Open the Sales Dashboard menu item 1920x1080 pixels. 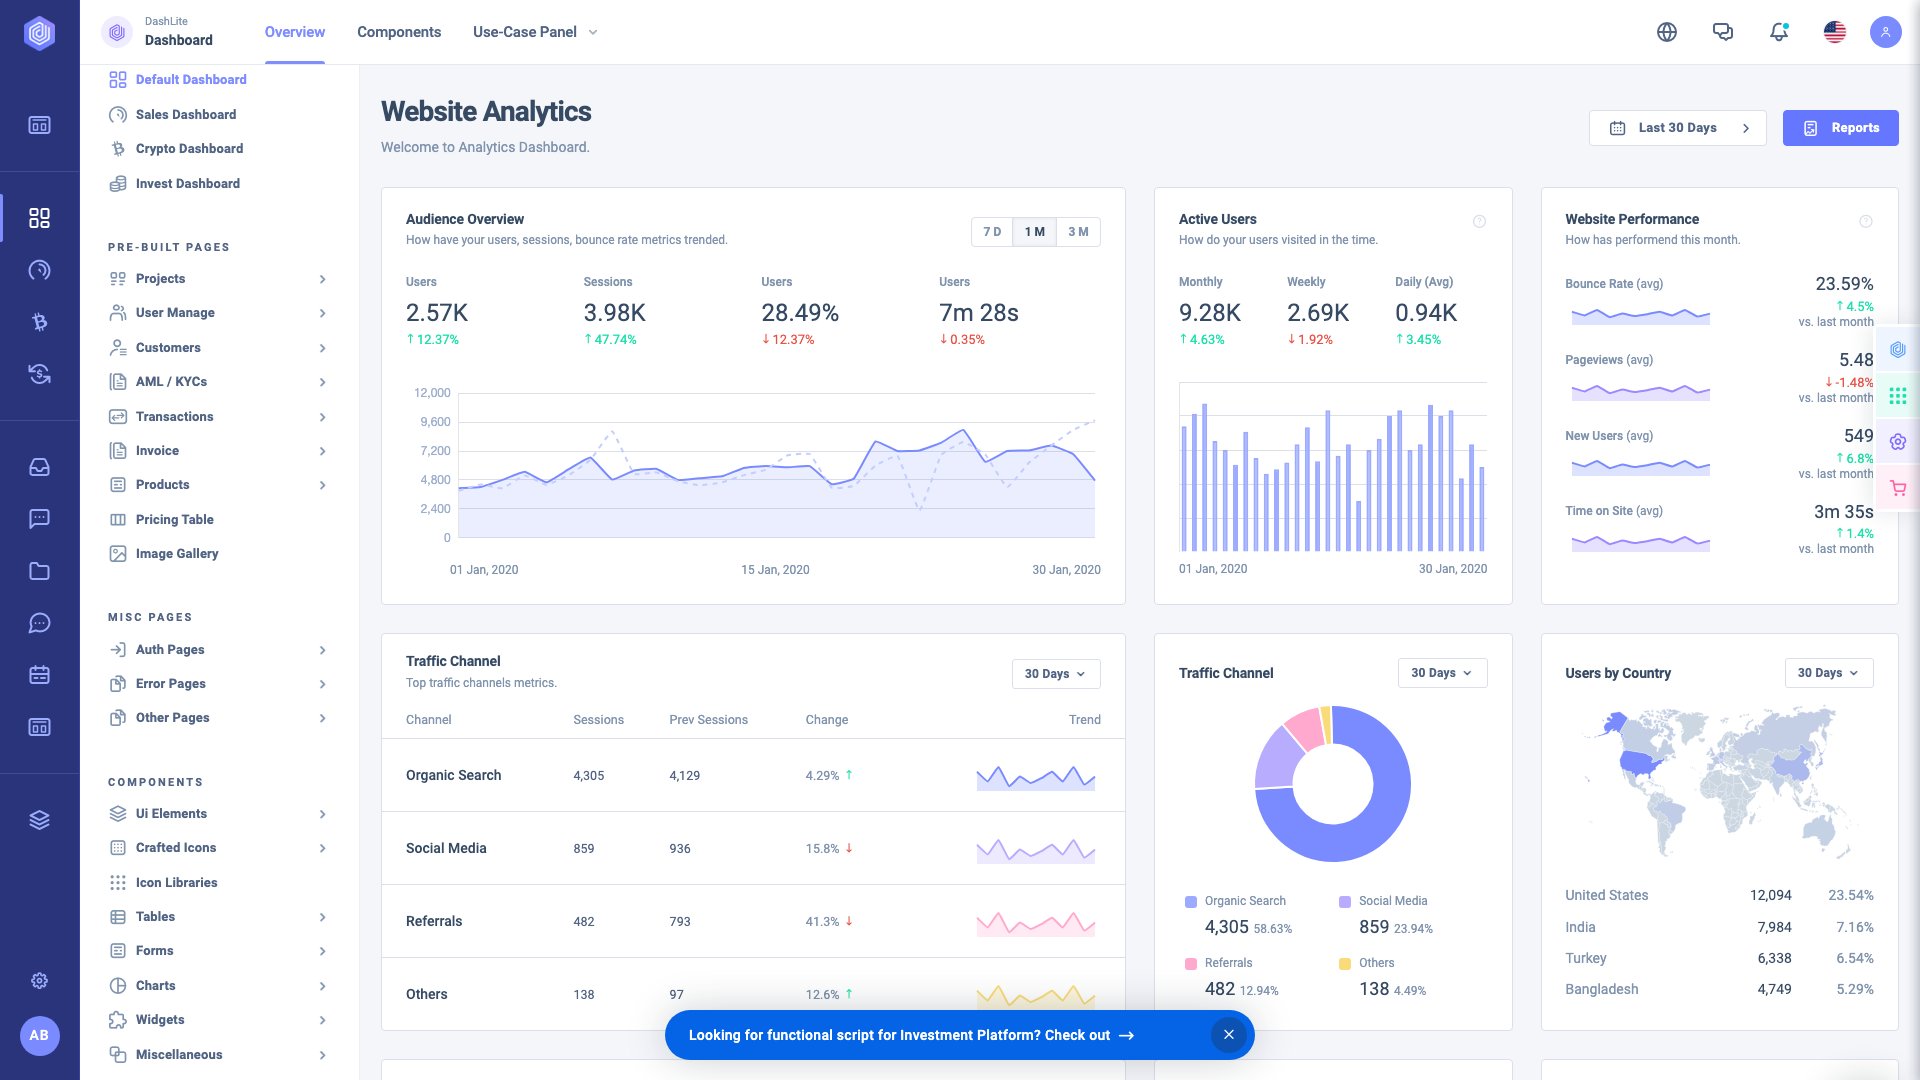coord(185,114)
